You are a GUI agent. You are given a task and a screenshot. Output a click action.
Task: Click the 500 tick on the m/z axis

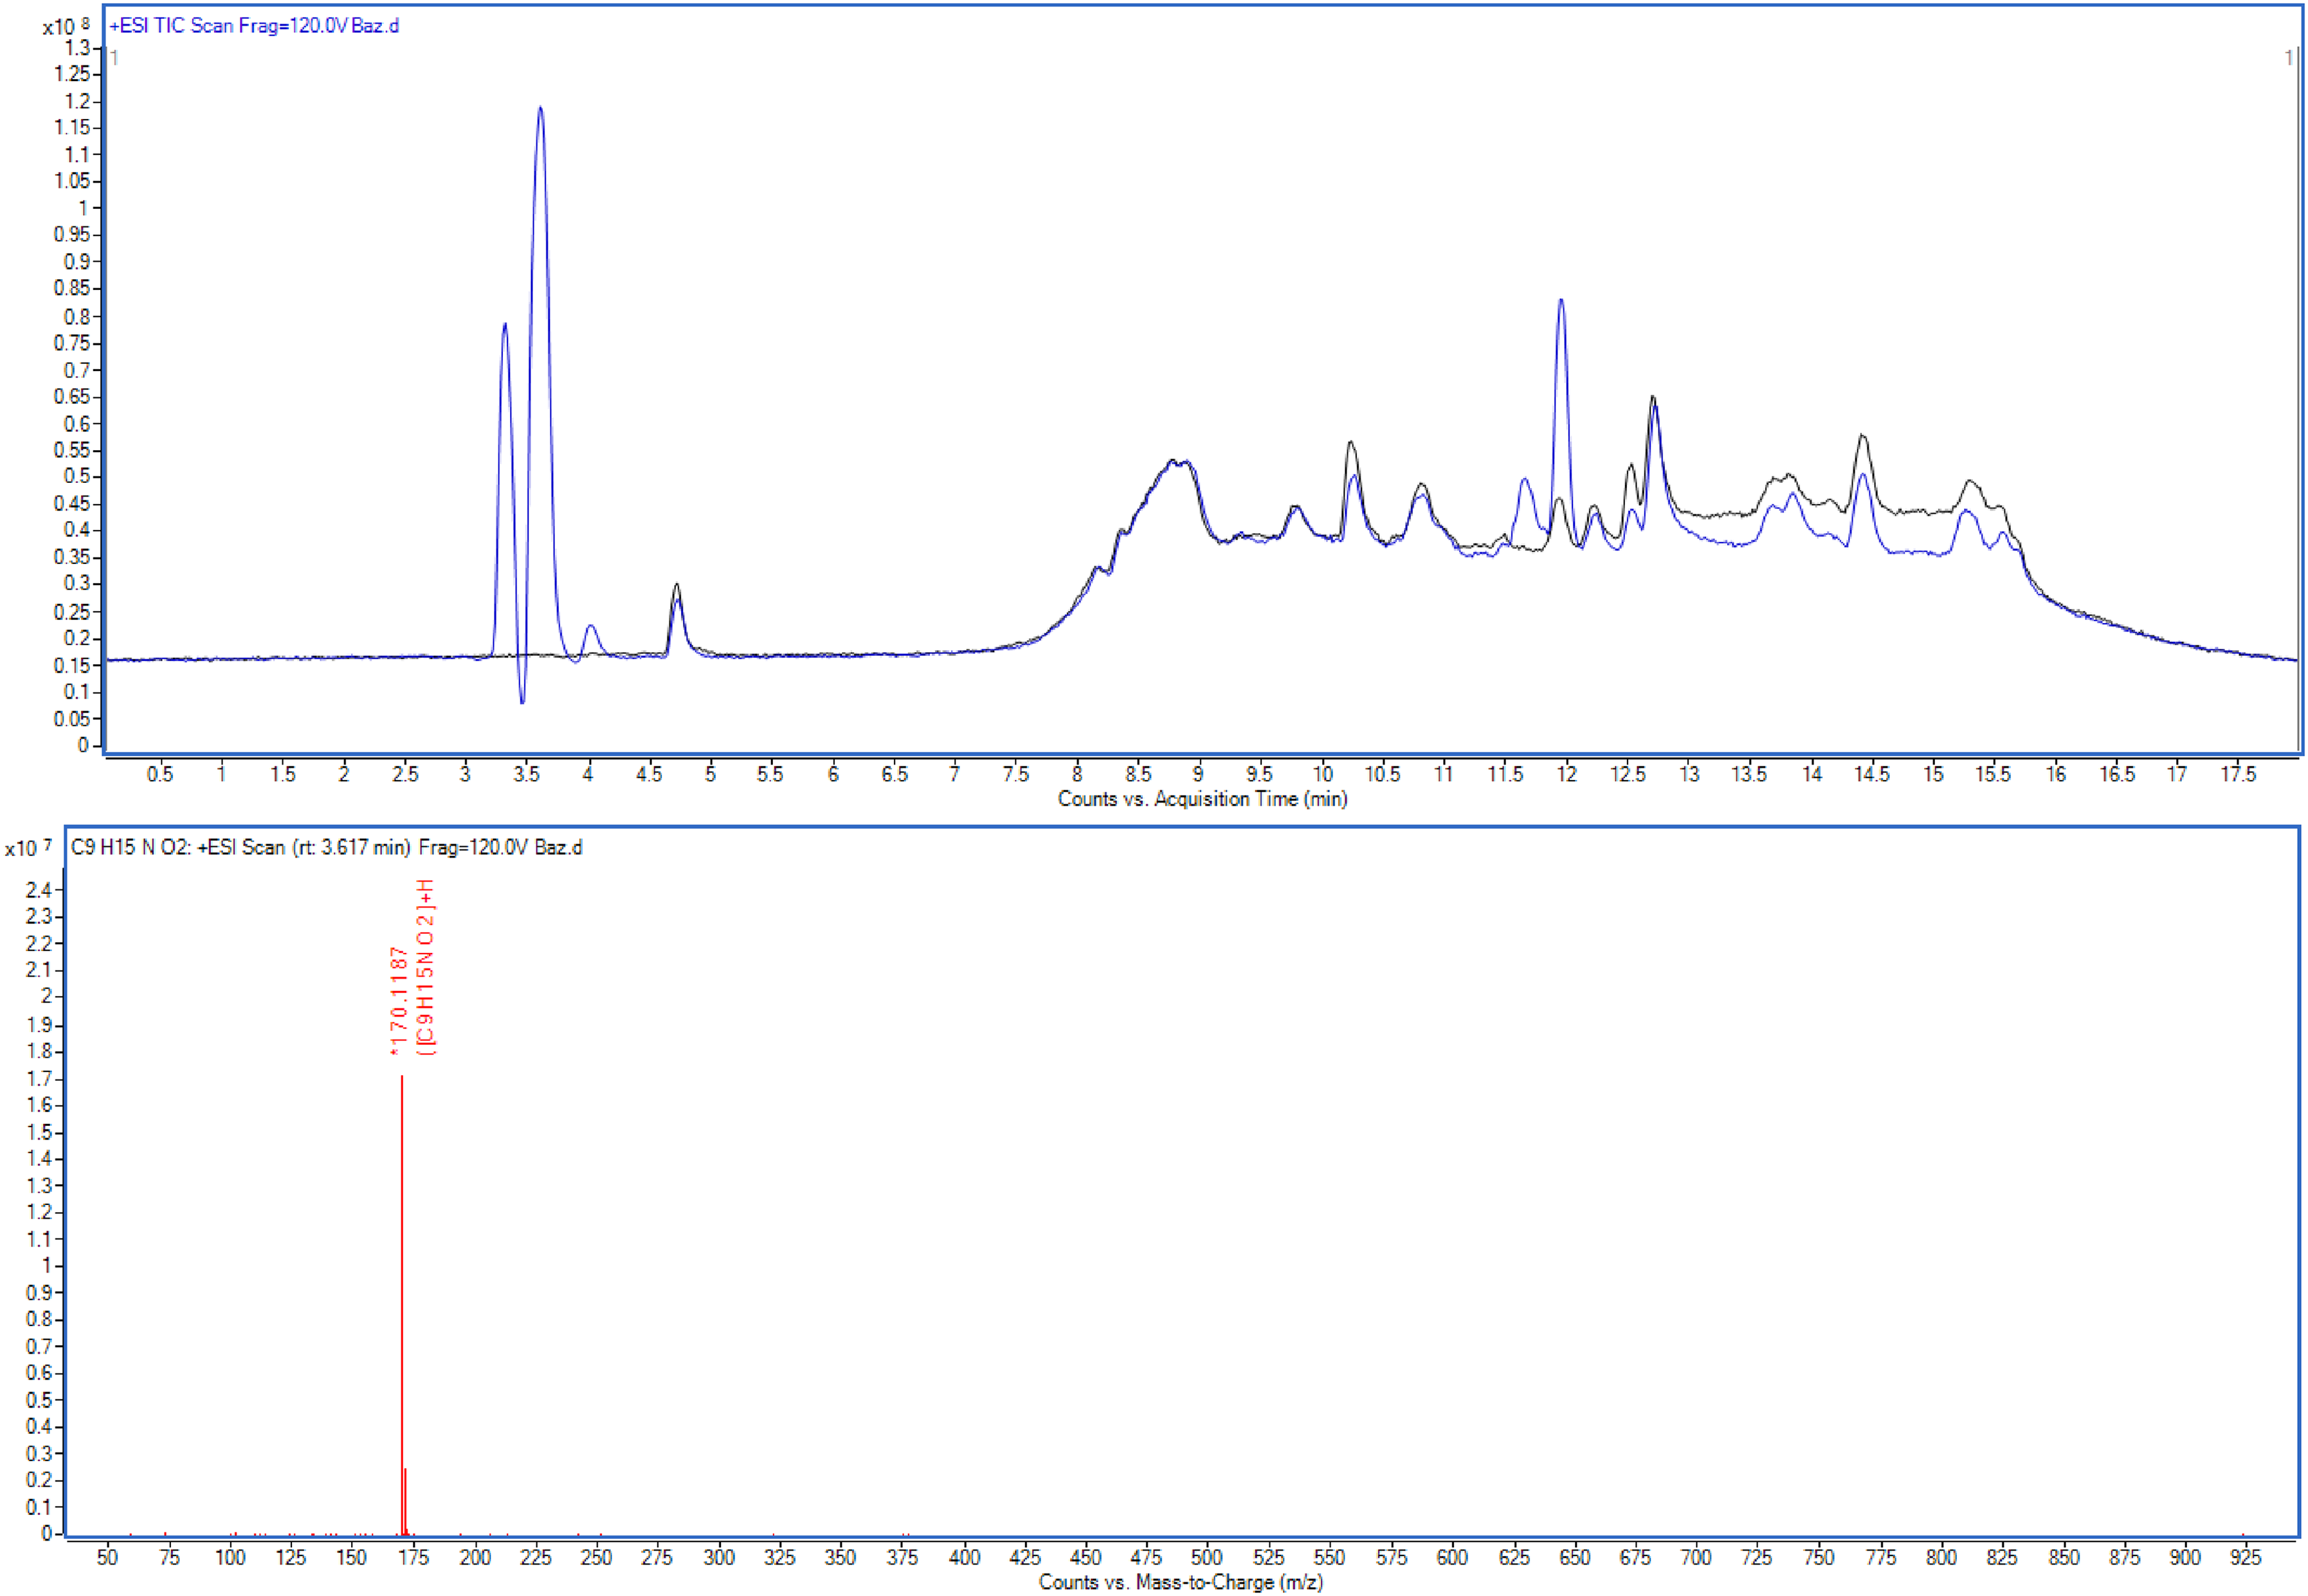coord(1206,1556)
